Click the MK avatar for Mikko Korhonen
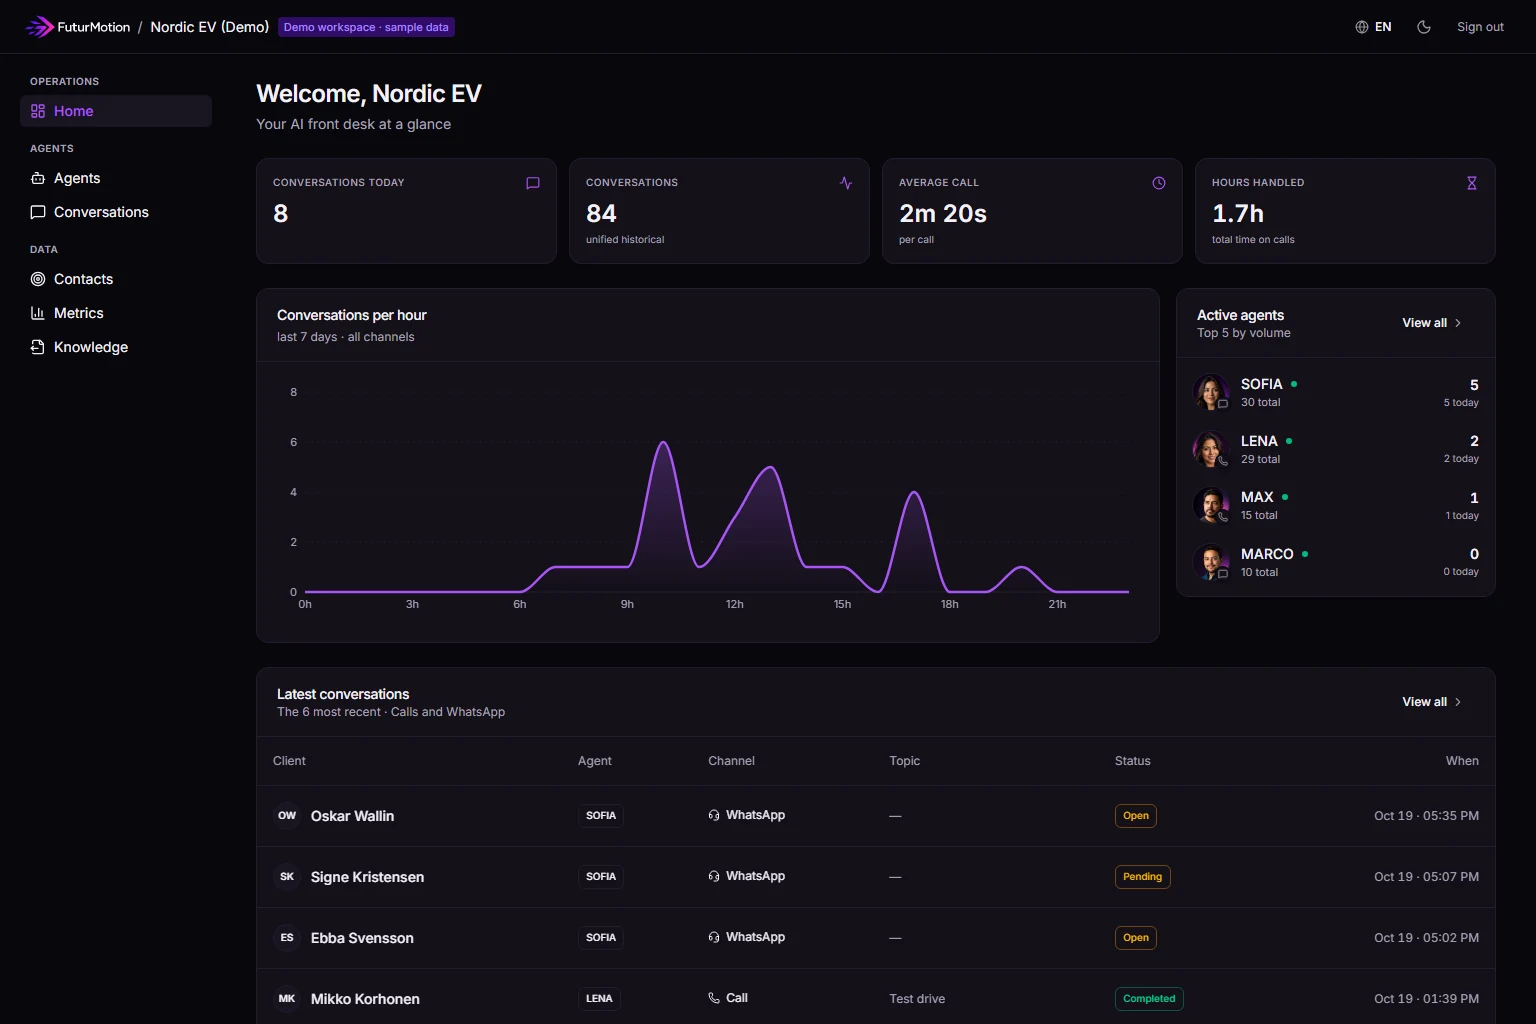Screen dimensions: 1536x1024 coord(287,999)
